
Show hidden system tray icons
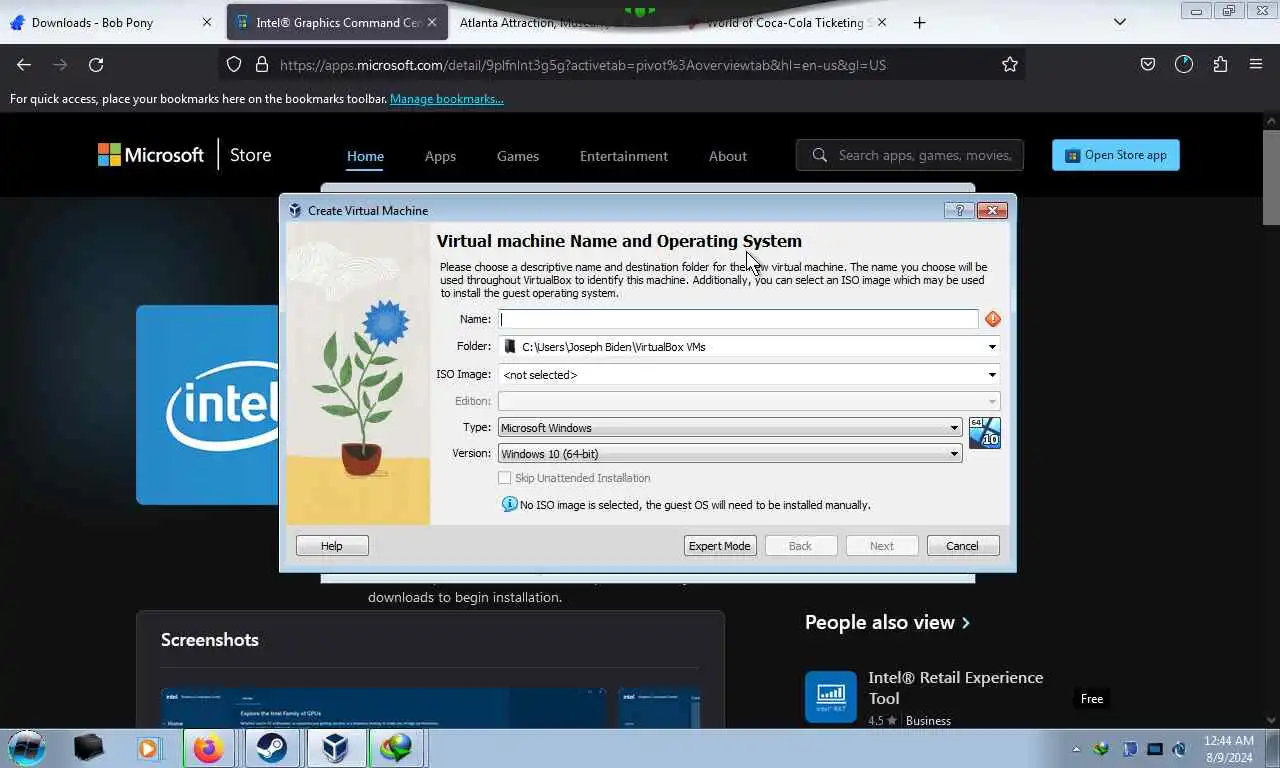point(1076,749)
